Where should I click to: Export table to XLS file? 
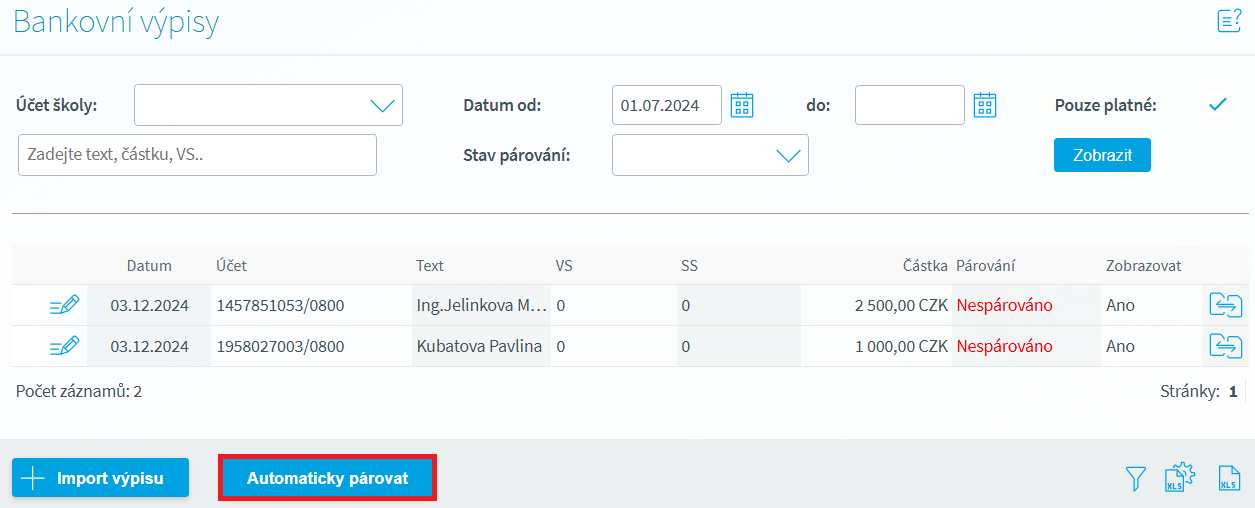[x=1229, y=479]
